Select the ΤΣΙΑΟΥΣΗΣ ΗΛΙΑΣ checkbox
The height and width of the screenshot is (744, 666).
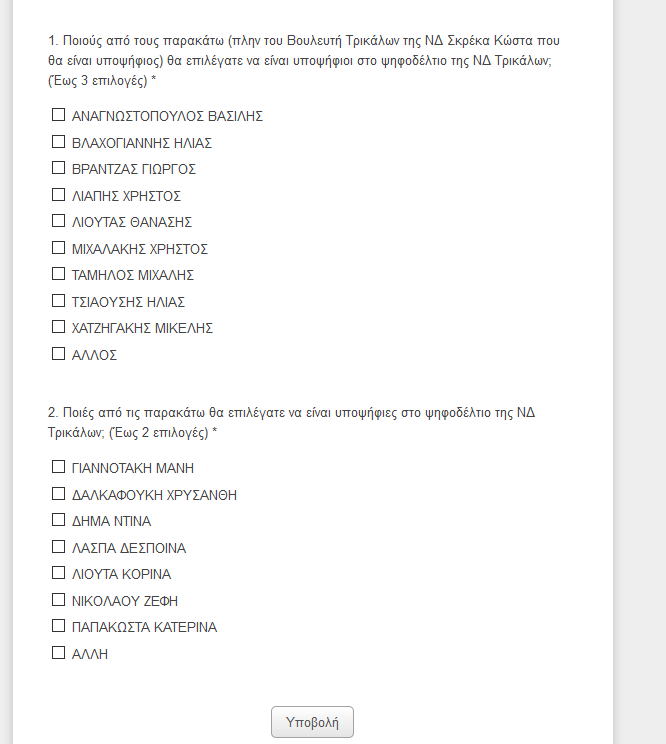[58, 302]
